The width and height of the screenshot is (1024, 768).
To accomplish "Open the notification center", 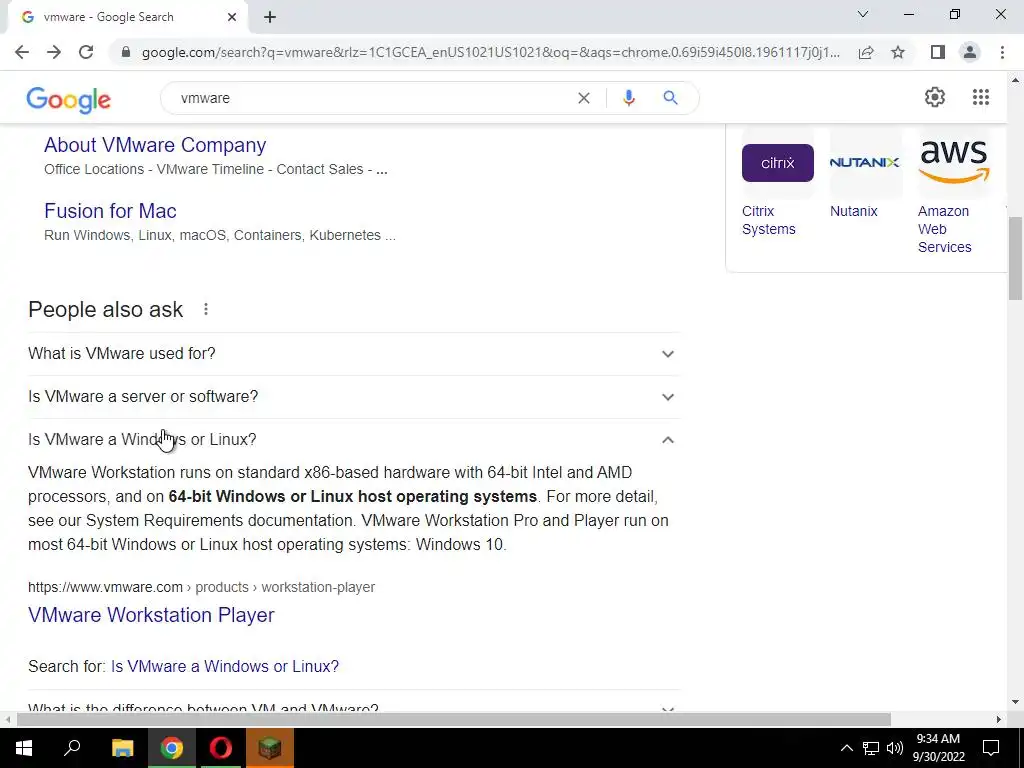I will point(991,748).
